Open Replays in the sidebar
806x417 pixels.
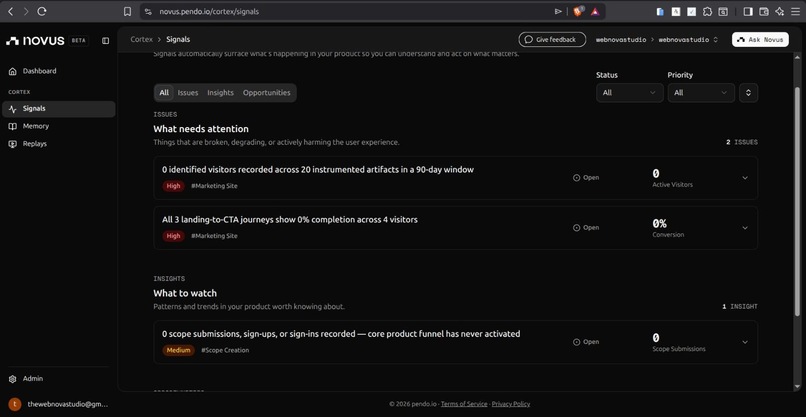(x=58, y=143)
